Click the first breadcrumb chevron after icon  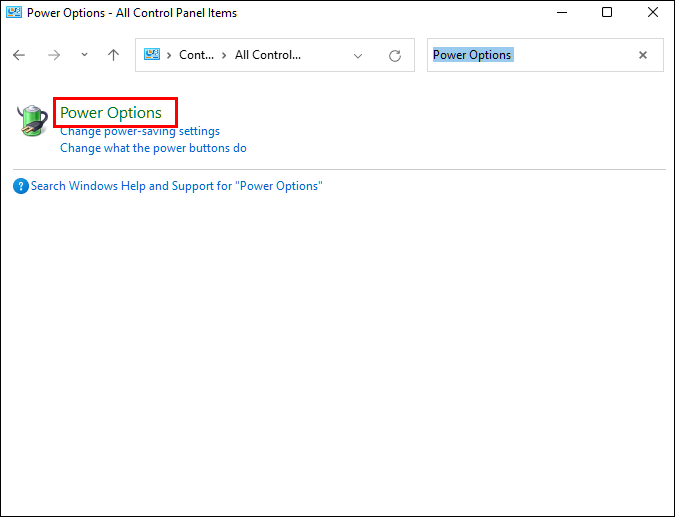pyautogui.click(x=169, y=56)
